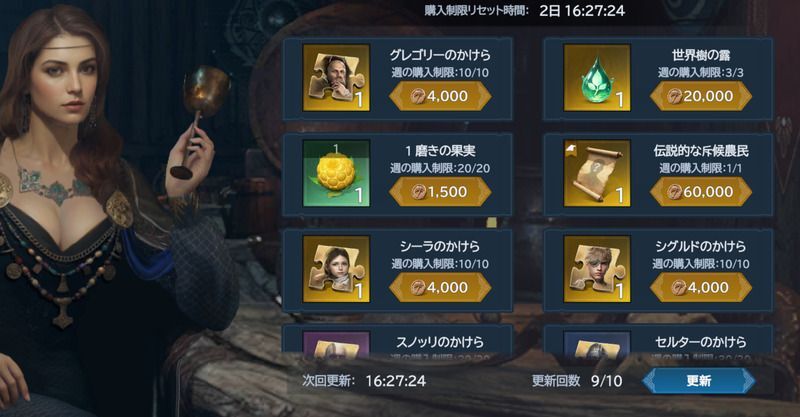Buy 世界樹の露 for 20,000 coins
Viewport: 800px width, 417px height.
[x=701, y=96]
